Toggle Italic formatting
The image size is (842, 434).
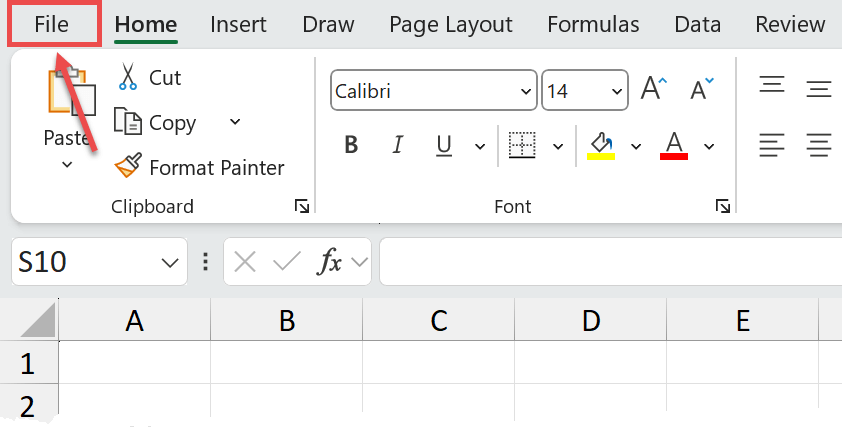397,146
